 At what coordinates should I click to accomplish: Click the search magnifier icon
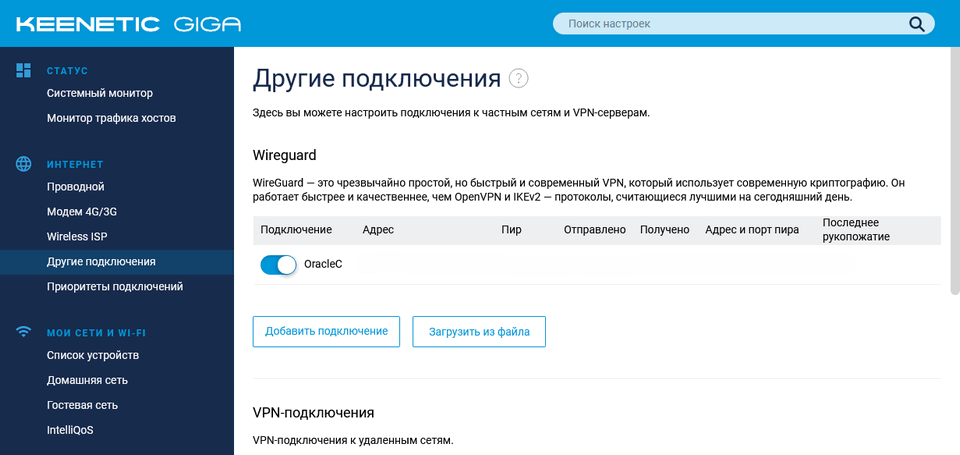click(917, 24)
